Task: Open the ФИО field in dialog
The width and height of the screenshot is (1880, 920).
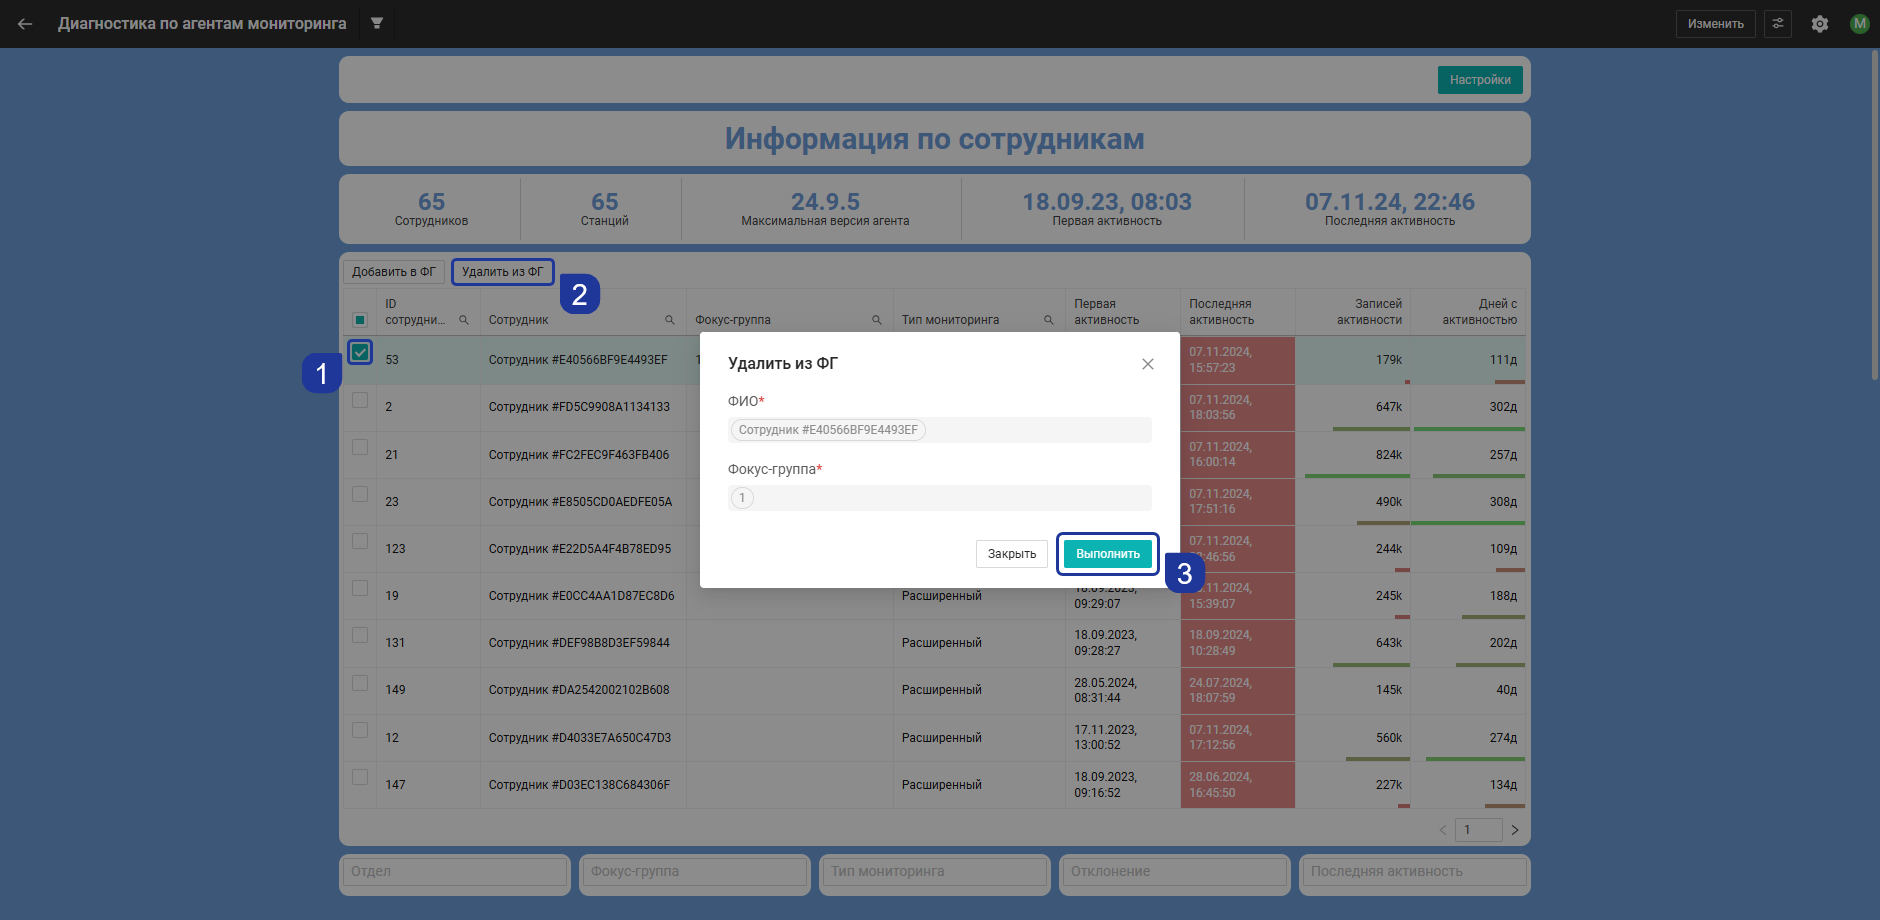Action: point(940,430)
